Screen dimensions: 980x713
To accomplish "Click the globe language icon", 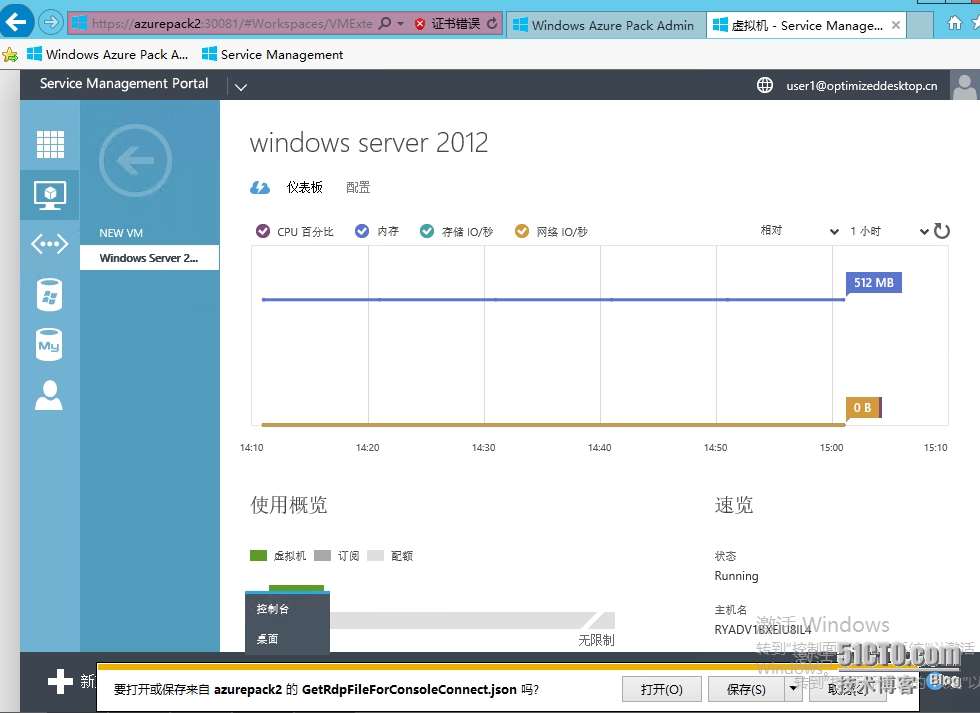I will point(765,85).
